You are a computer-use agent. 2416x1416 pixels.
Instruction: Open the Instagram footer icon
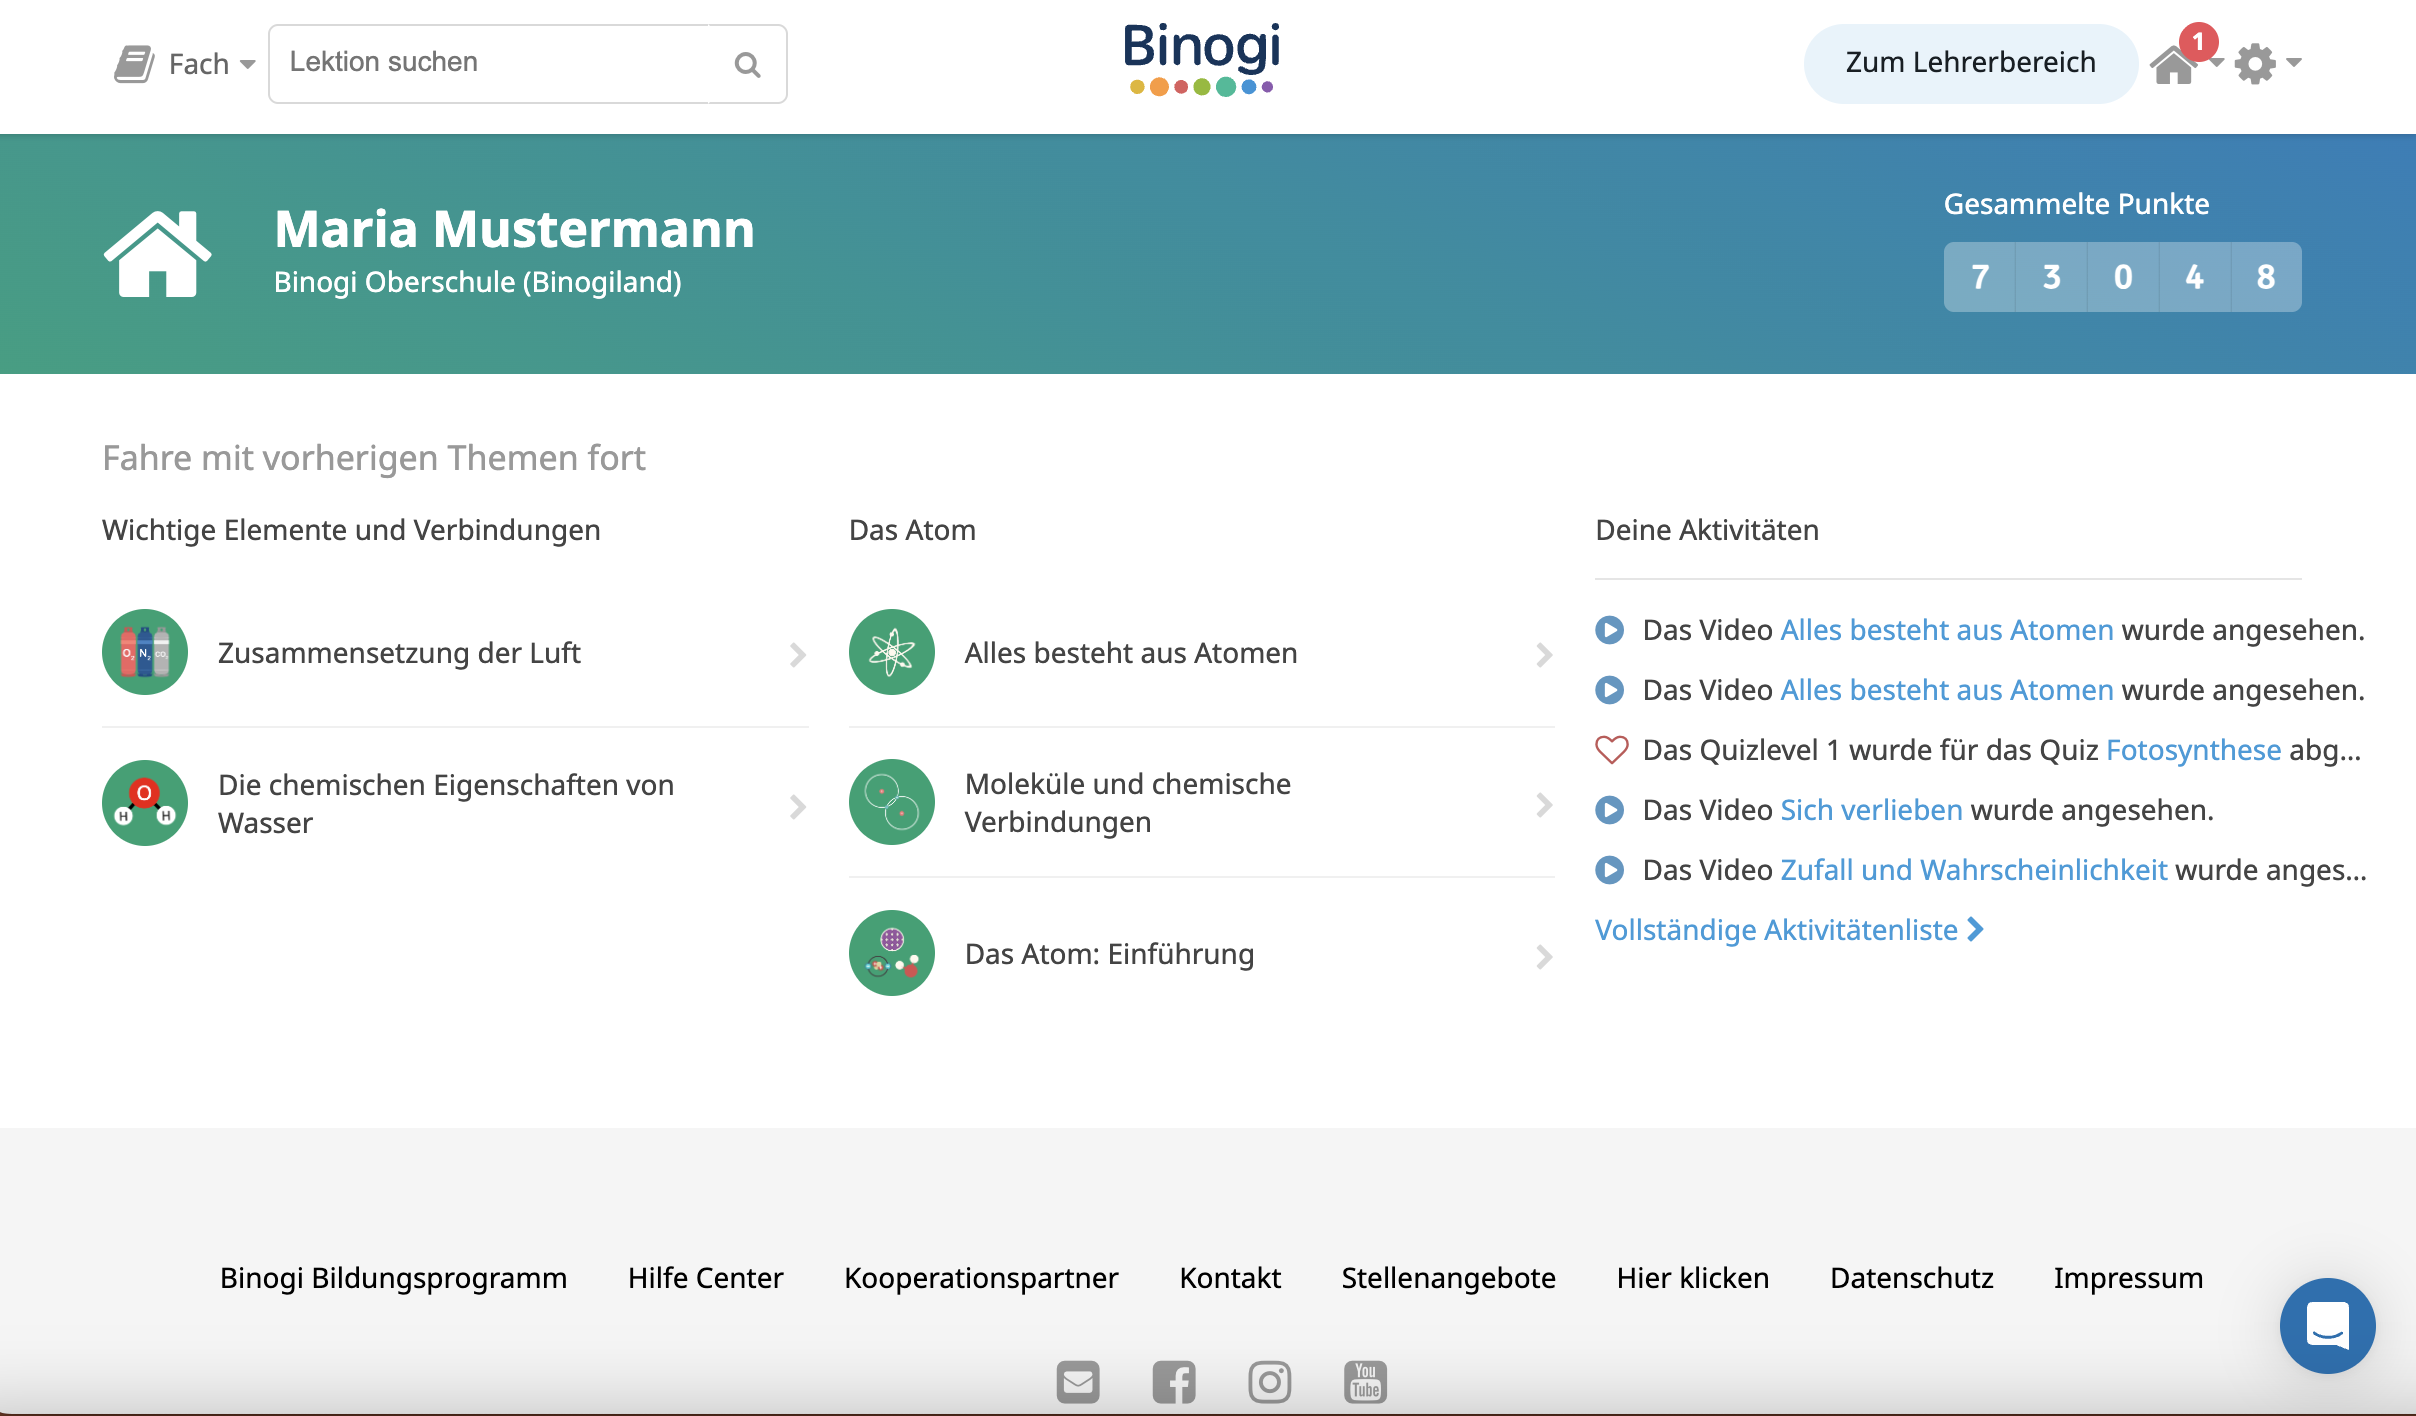click(x=1270, y=1382)
